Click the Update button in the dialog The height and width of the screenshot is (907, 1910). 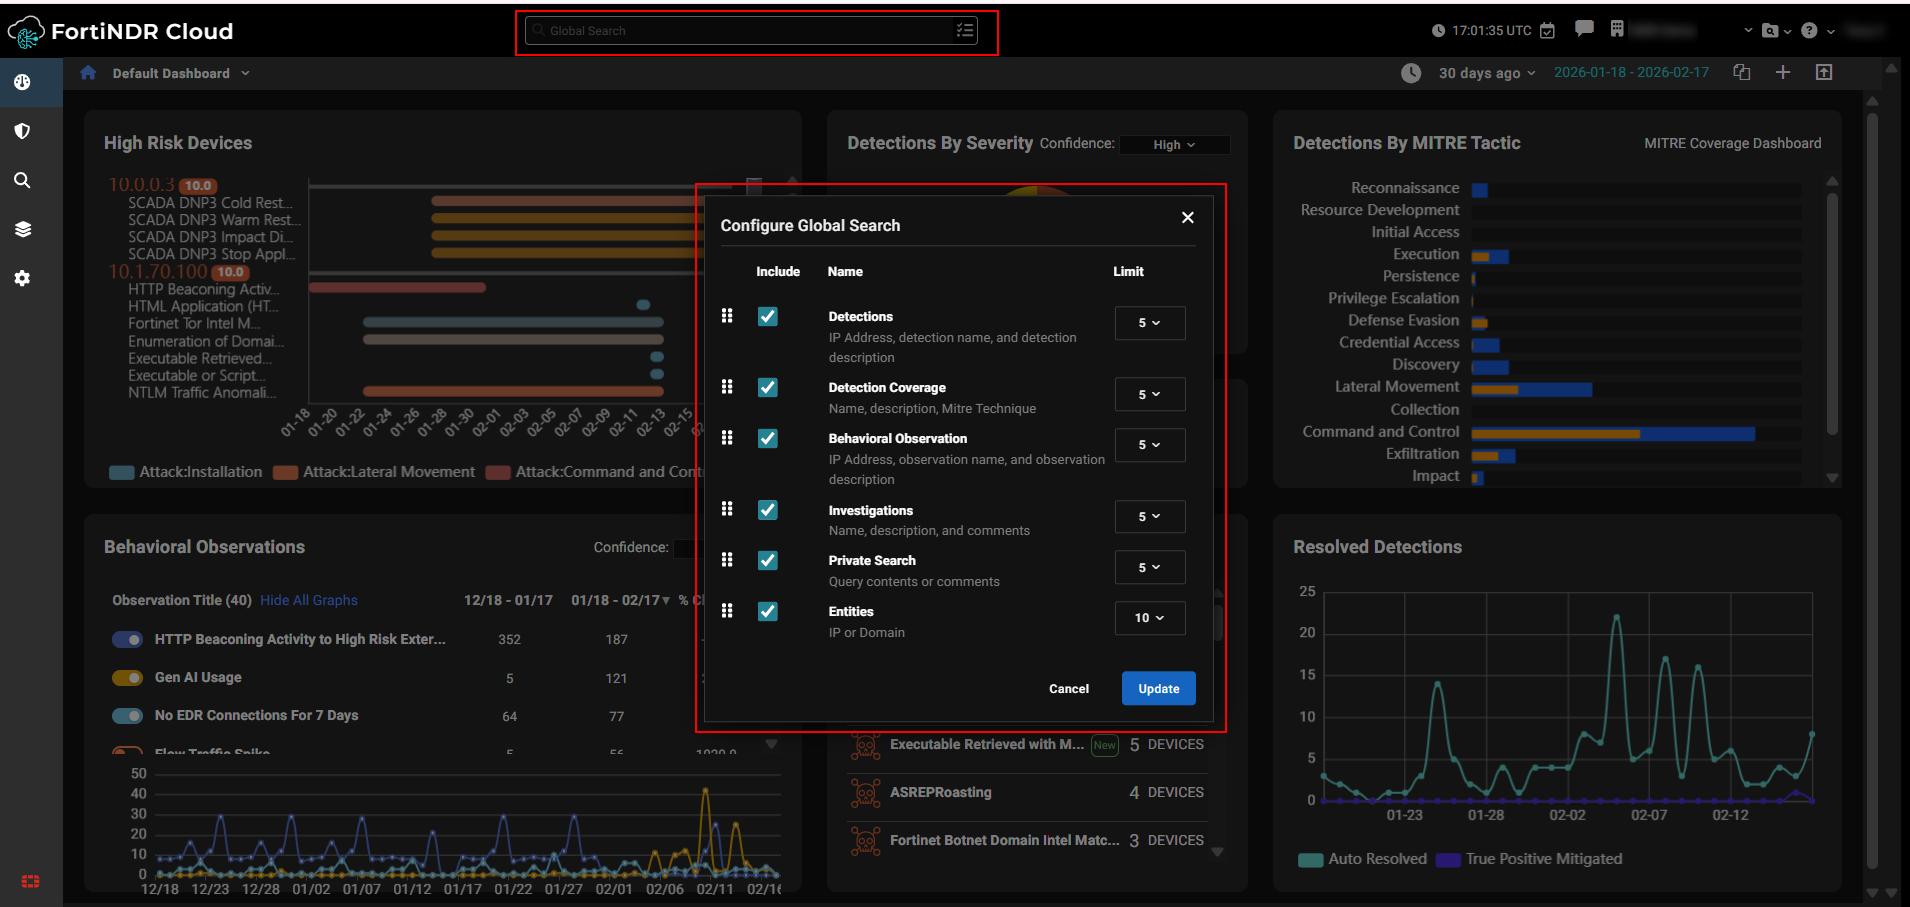[x=1158, y=688]
